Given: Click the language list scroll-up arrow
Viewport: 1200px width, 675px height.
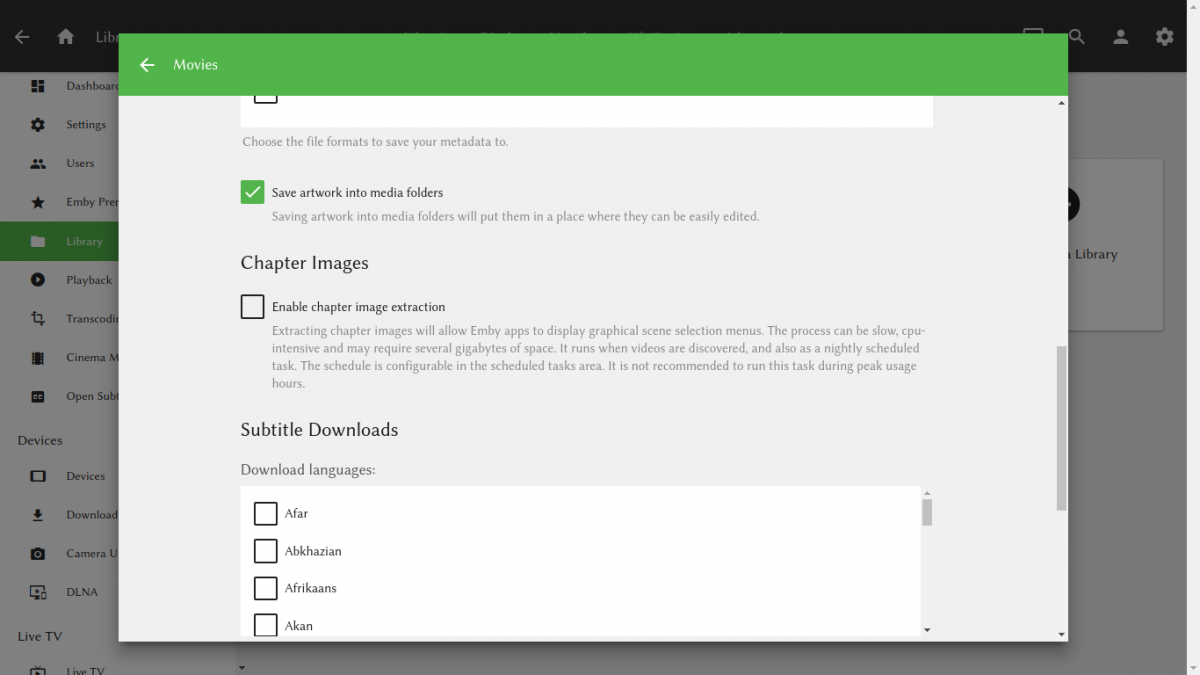Looking at the screenshot, I should 927,493.
